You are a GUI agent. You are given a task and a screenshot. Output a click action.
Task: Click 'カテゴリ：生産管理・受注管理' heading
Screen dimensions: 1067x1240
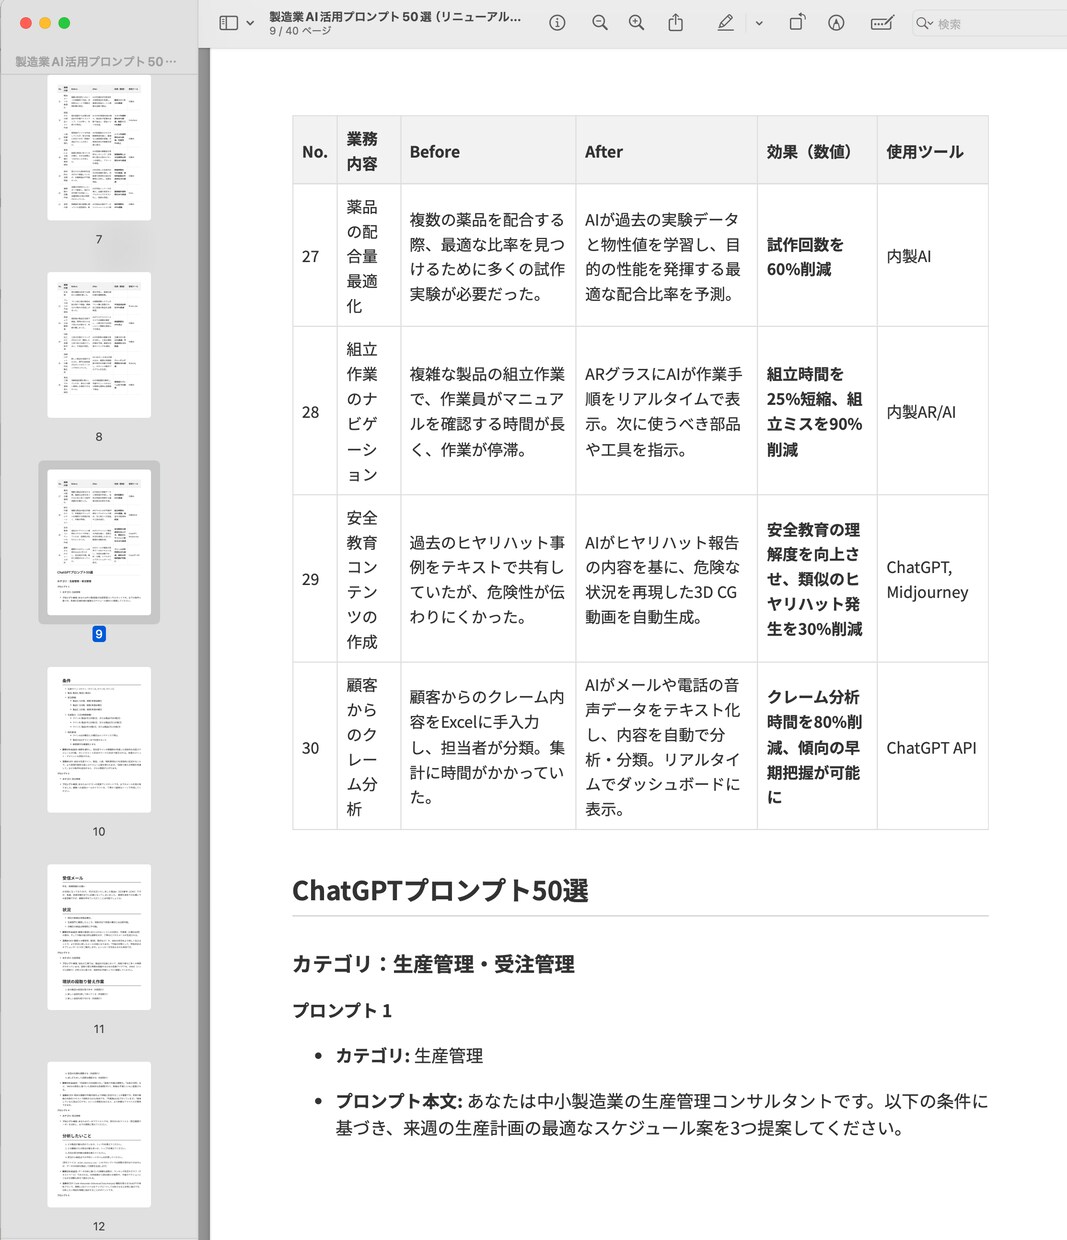pos(433,964)
